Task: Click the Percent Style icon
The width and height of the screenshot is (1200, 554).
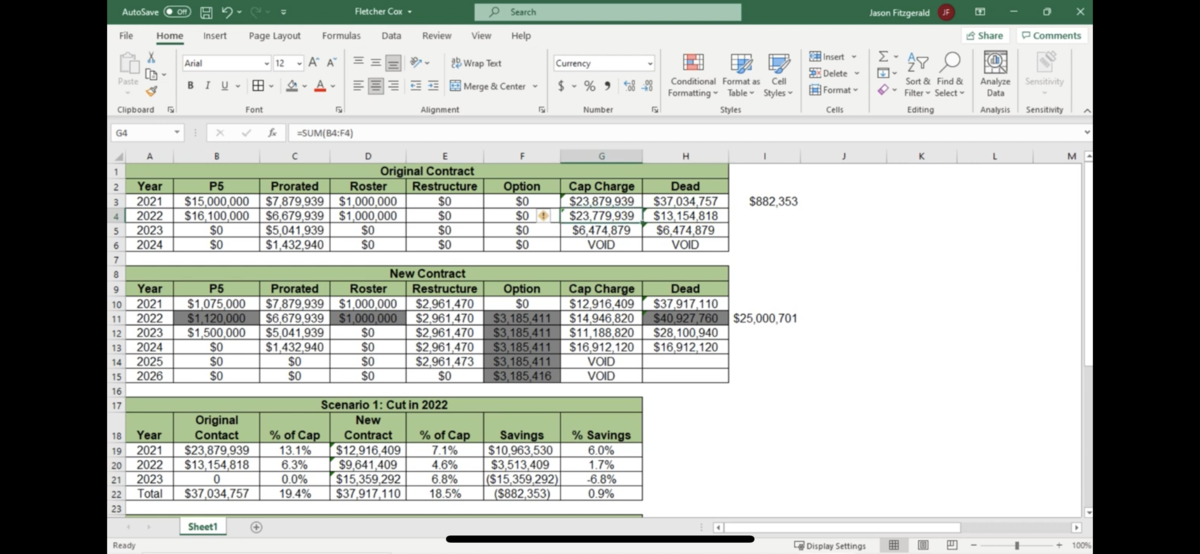Action: click(590, 87)
